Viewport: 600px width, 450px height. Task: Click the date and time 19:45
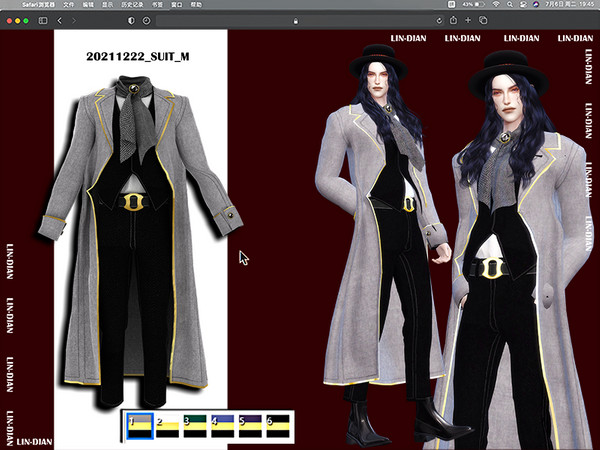click(x=569, y=5)
